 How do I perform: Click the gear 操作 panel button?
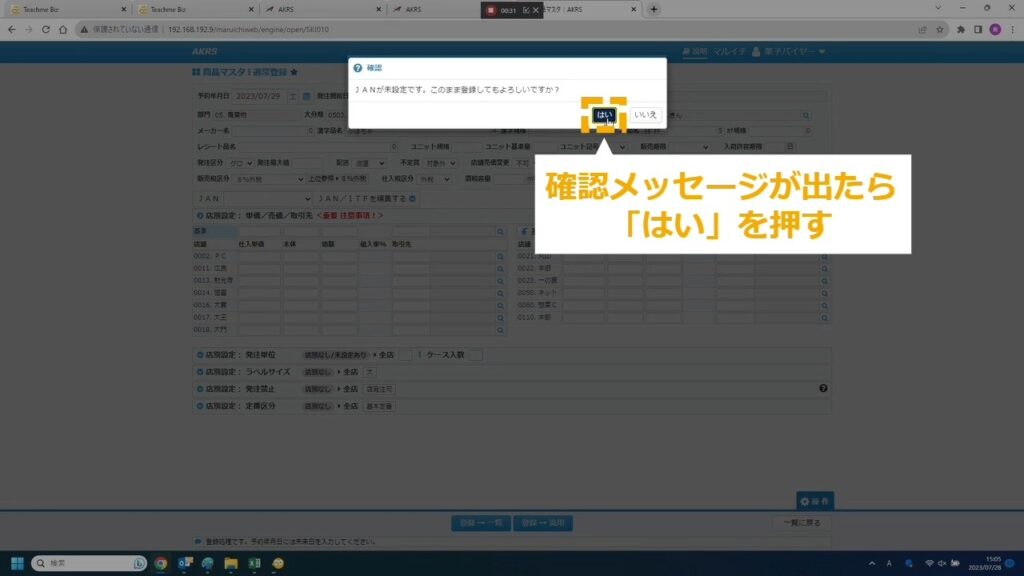[814, 500]
